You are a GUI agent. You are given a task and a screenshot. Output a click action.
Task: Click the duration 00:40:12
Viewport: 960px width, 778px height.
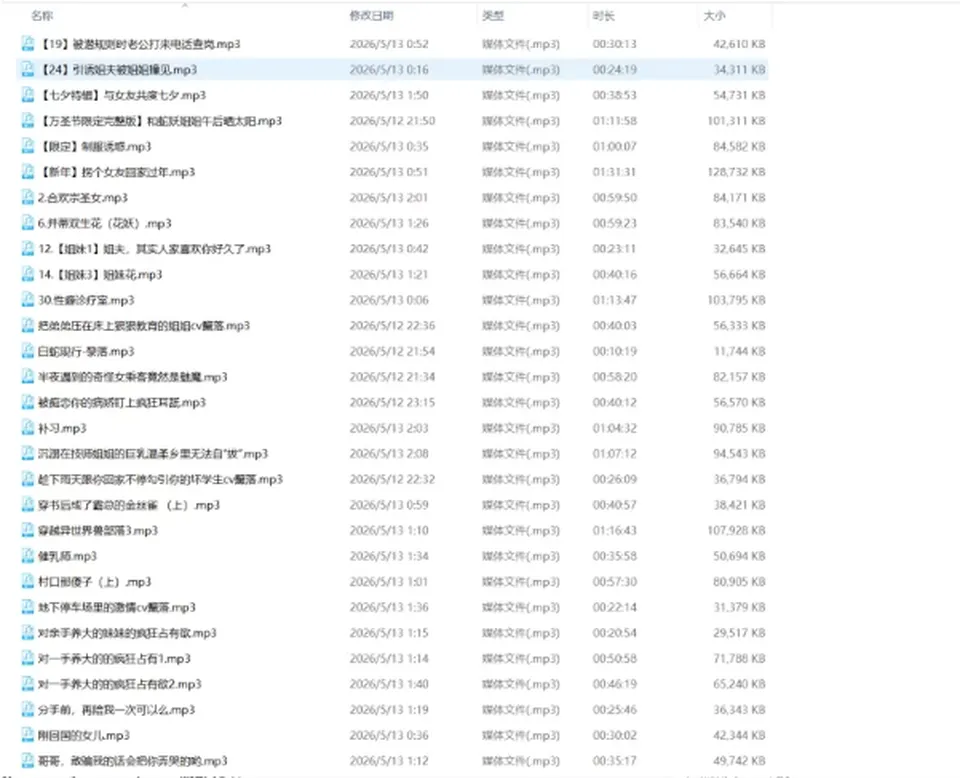615,403
